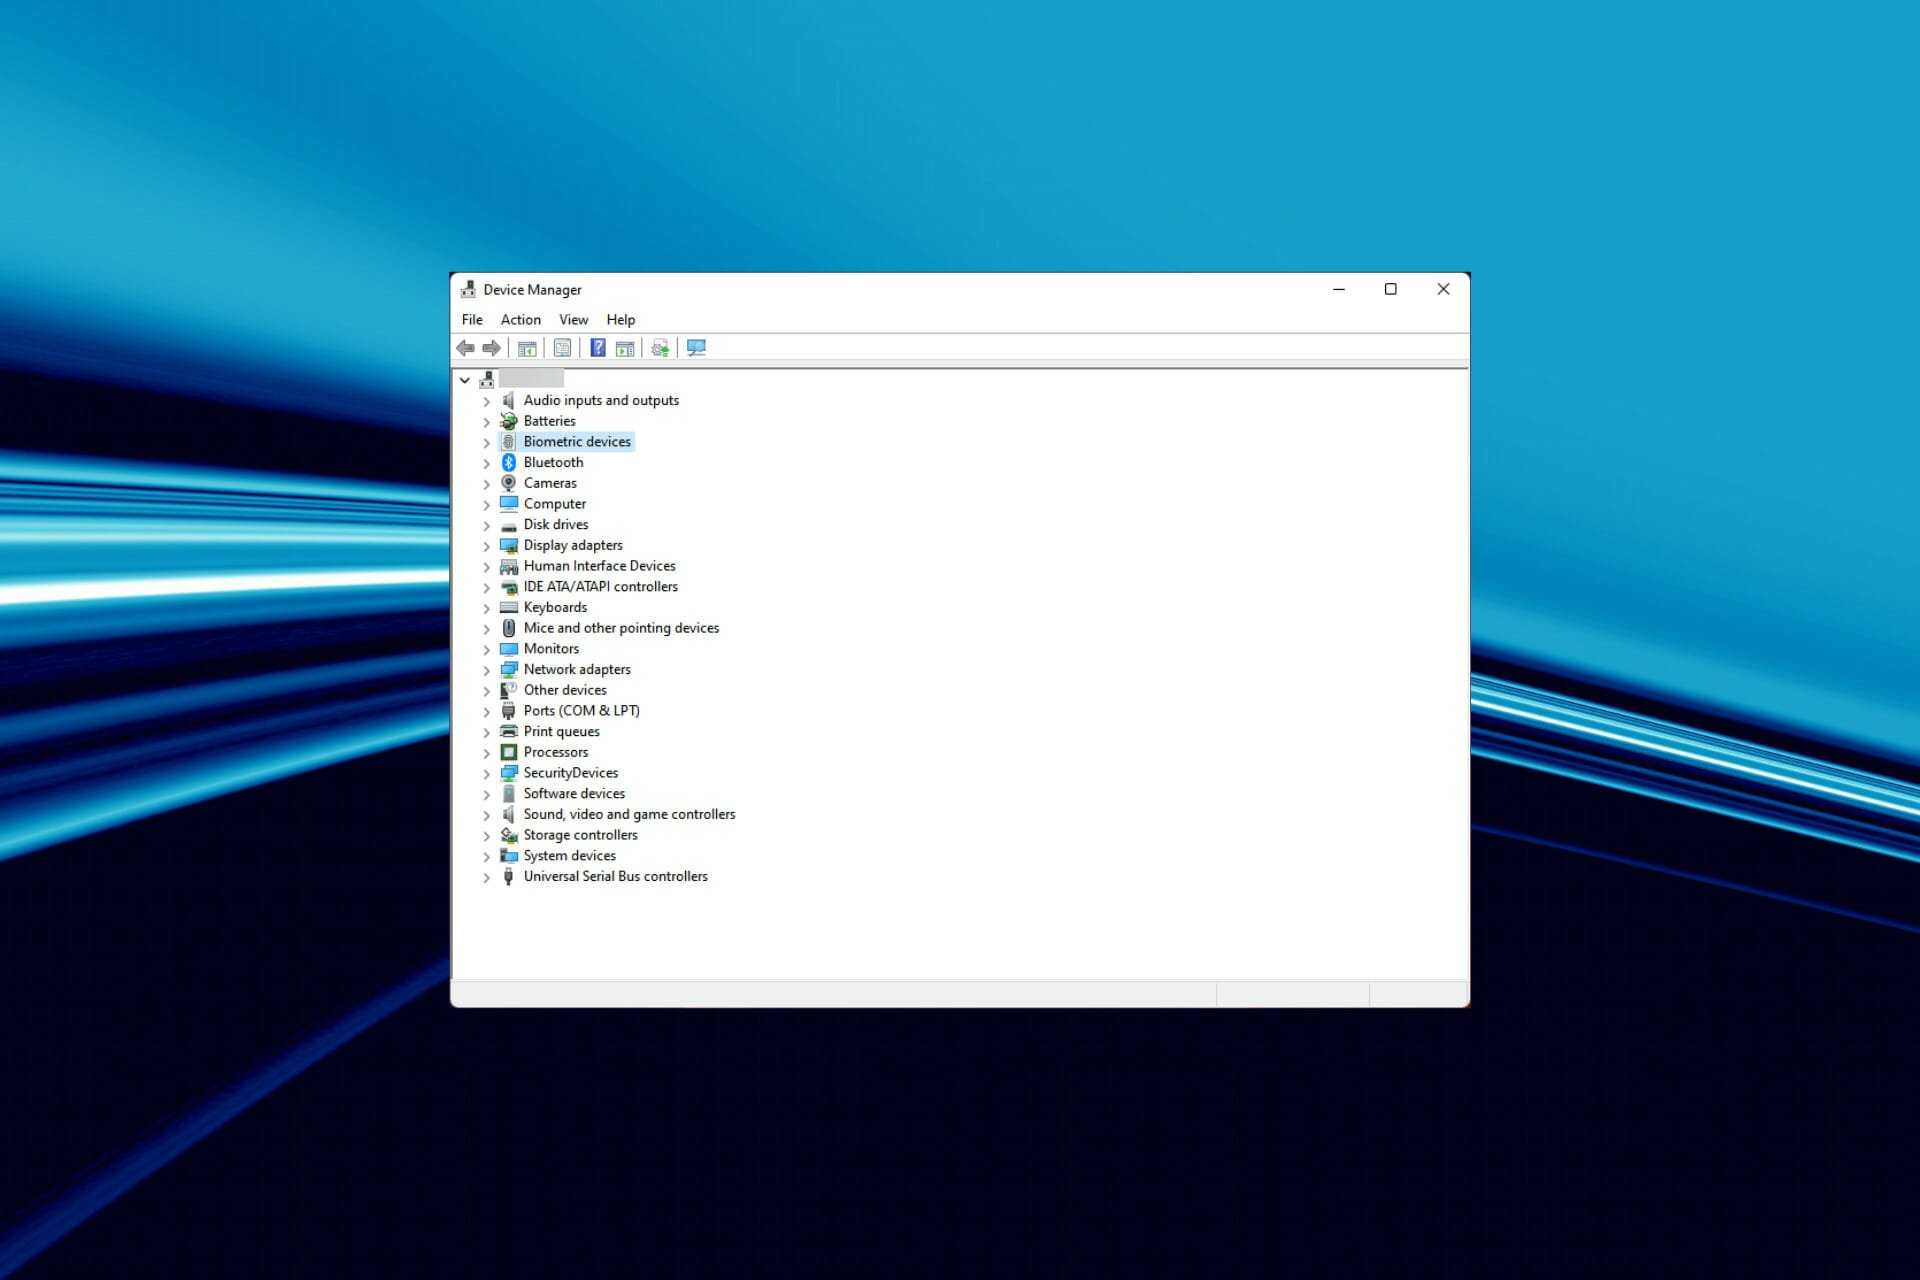Viewport: 1920px width, 1280px height.
Task: Collapse the root computer node chevron
Action: point(465,380)
